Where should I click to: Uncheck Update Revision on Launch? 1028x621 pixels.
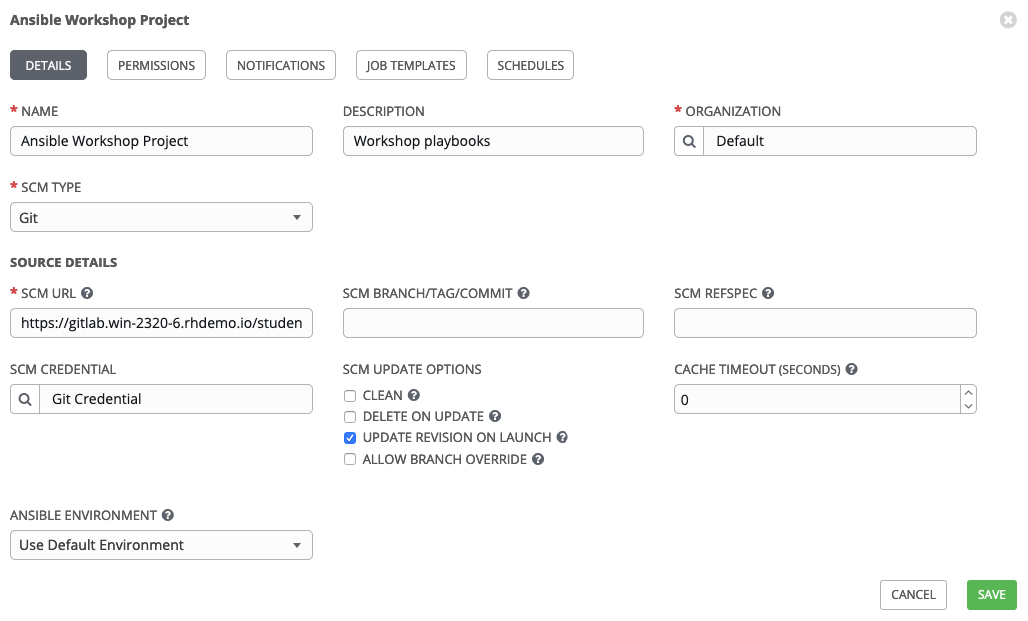click(x=350, y=438)
